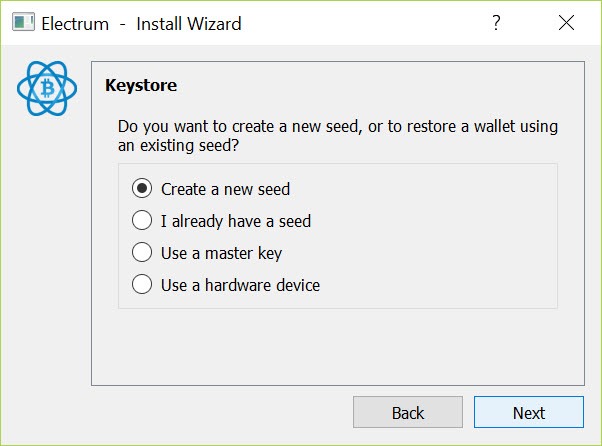Click blank space inside the options group box
The image size is (602, 446).
click(438, 236)
